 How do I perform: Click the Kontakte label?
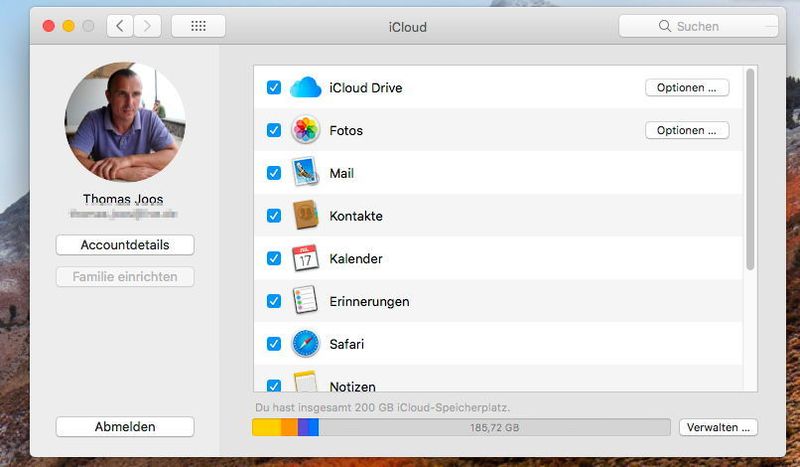coord(356,216)
